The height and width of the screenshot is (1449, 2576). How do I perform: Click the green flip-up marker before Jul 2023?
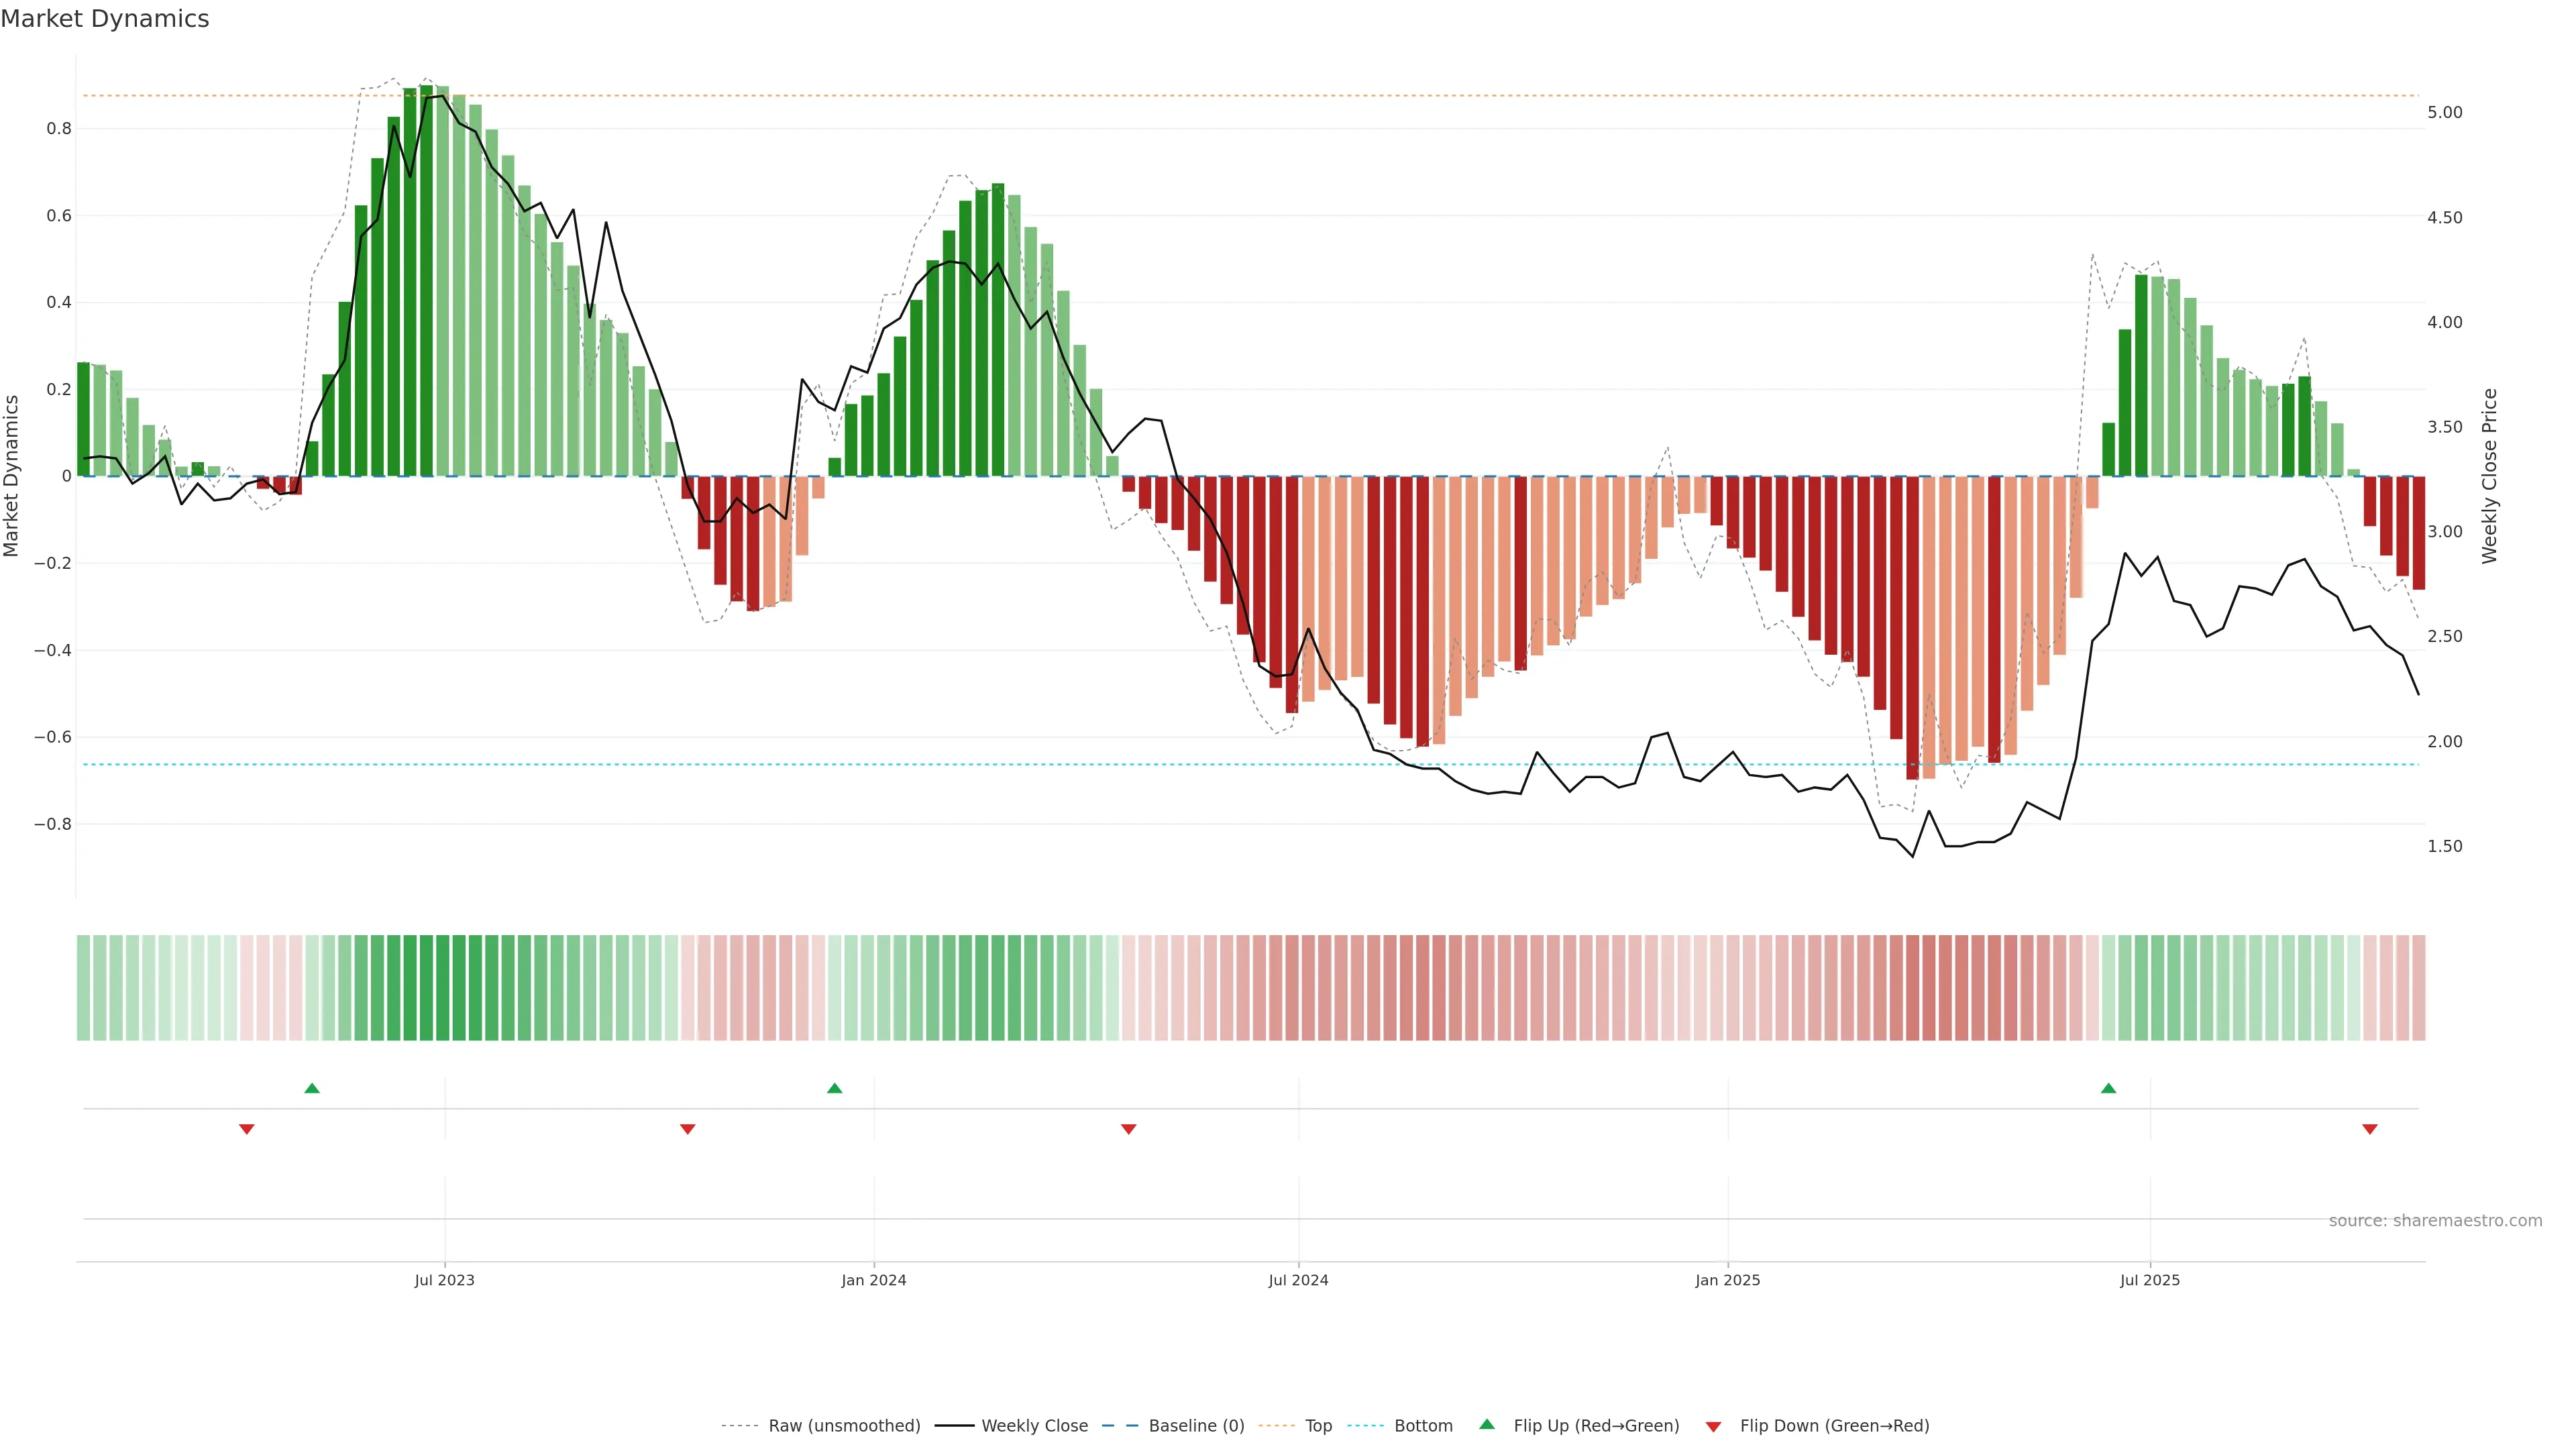pyautogui.click(x=312, y=1088)
